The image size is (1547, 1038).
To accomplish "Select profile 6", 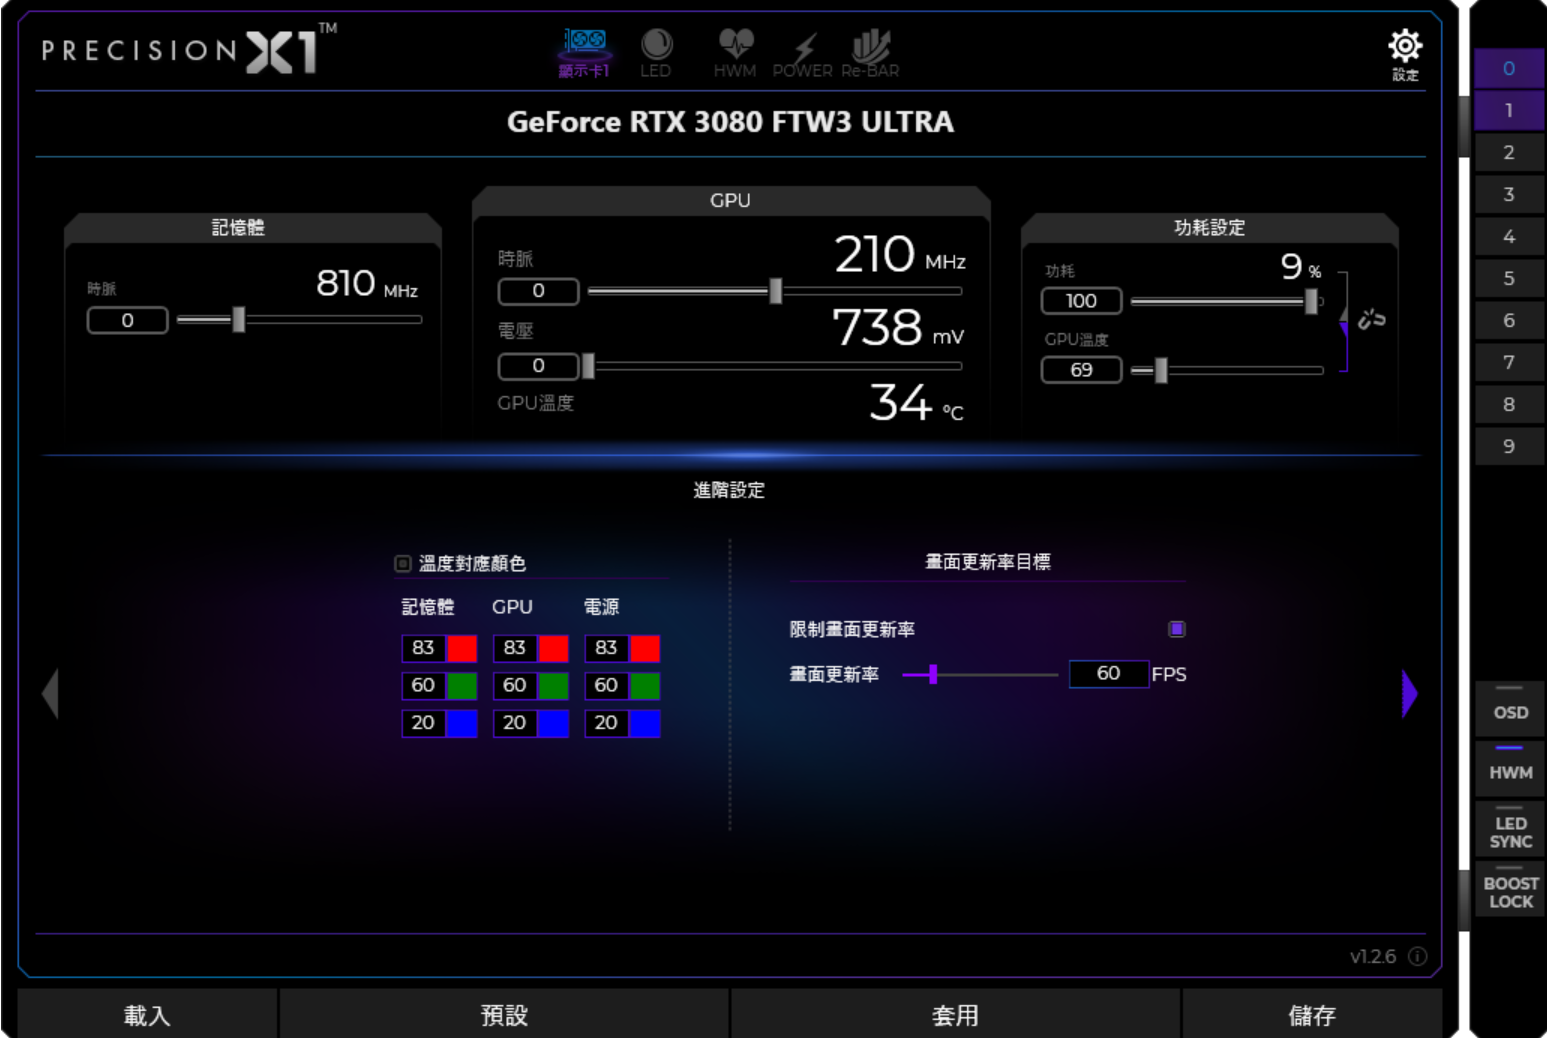I will [1509, 320].
